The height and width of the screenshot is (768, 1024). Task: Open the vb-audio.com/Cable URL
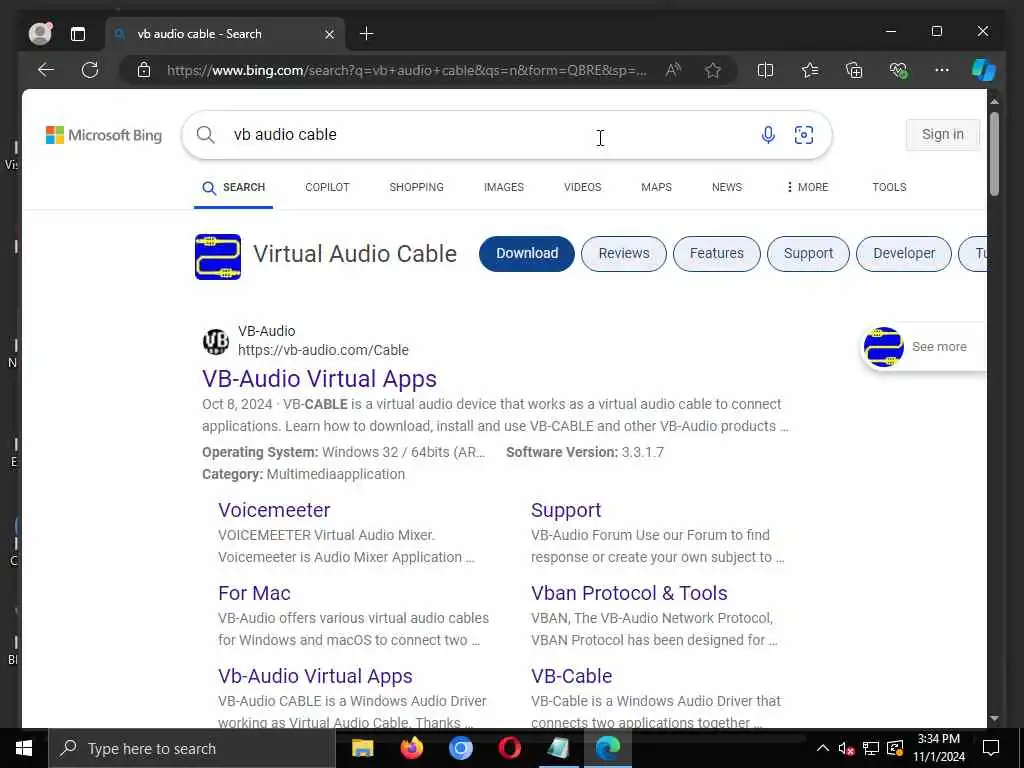(323, 350)
